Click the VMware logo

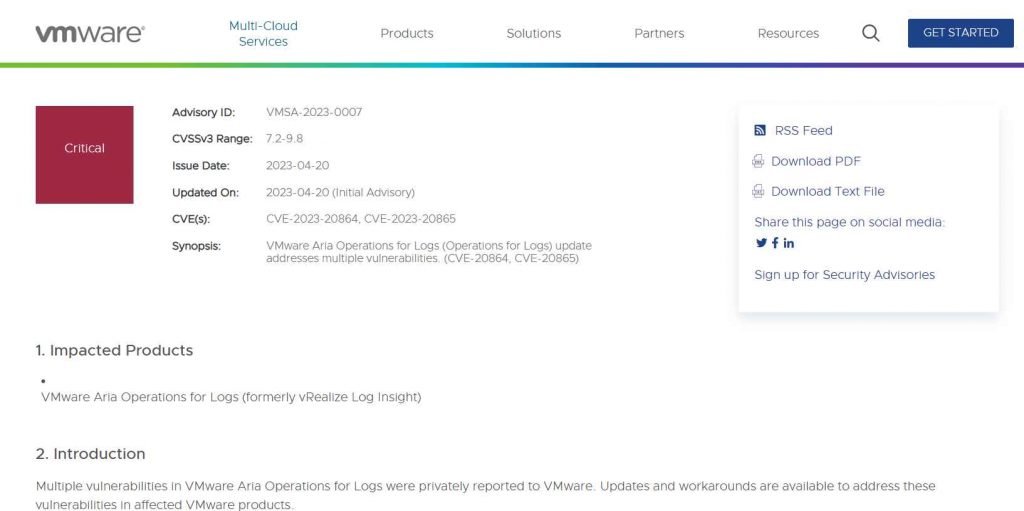click(90, 33)
